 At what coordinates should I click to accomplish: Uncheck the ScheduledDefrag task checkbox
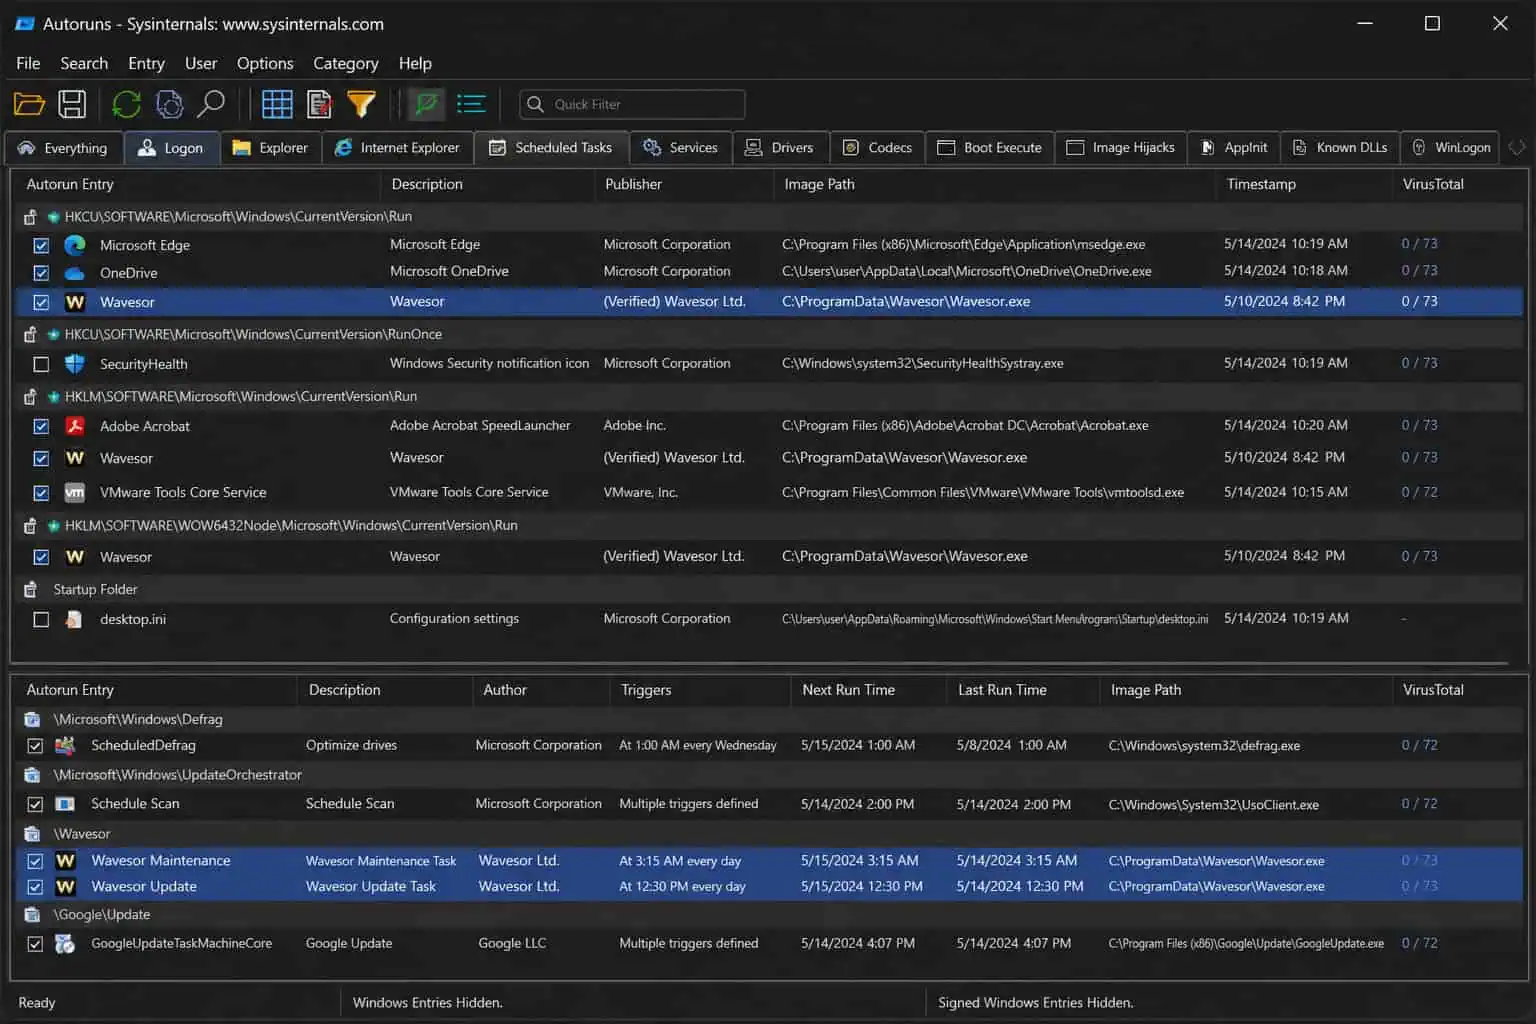click(35, 745)
